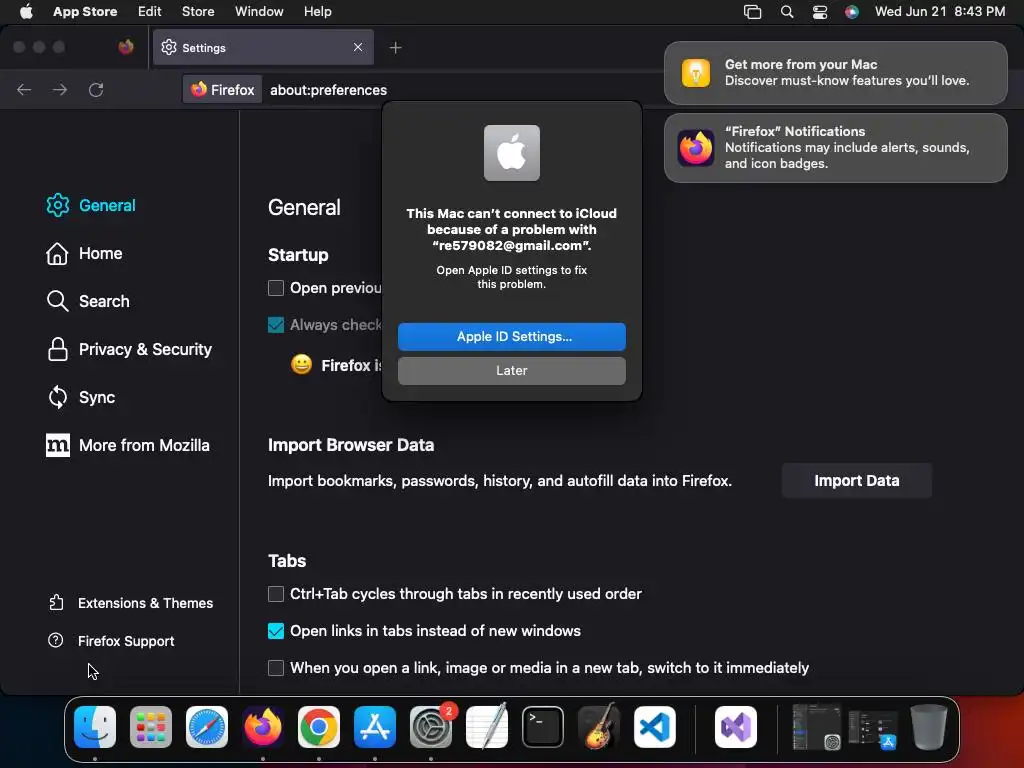The image size is (1024, 768).
Task: Click the Stage Manager window icon in menu bar
Action: tap(752, 12)
